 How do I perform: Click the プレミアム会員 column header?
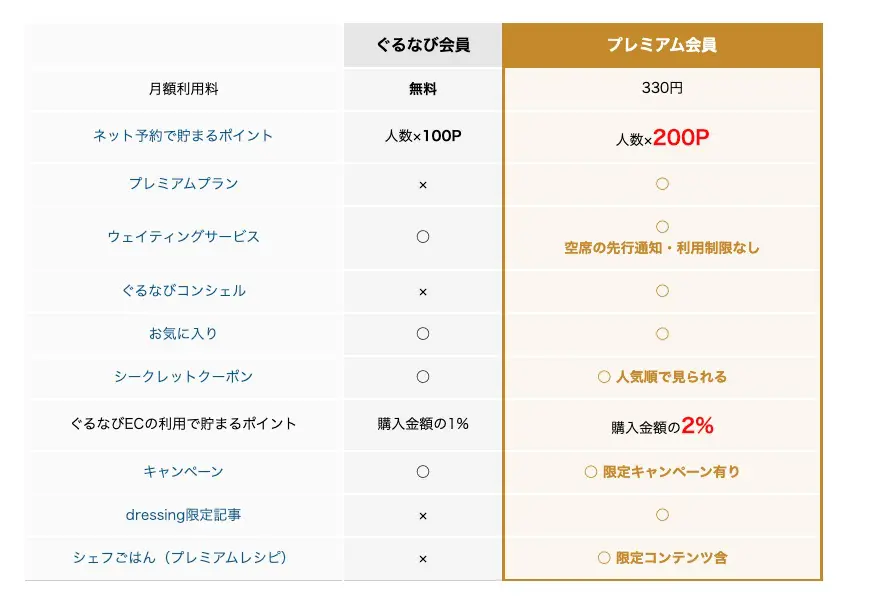tap(661, 46)
